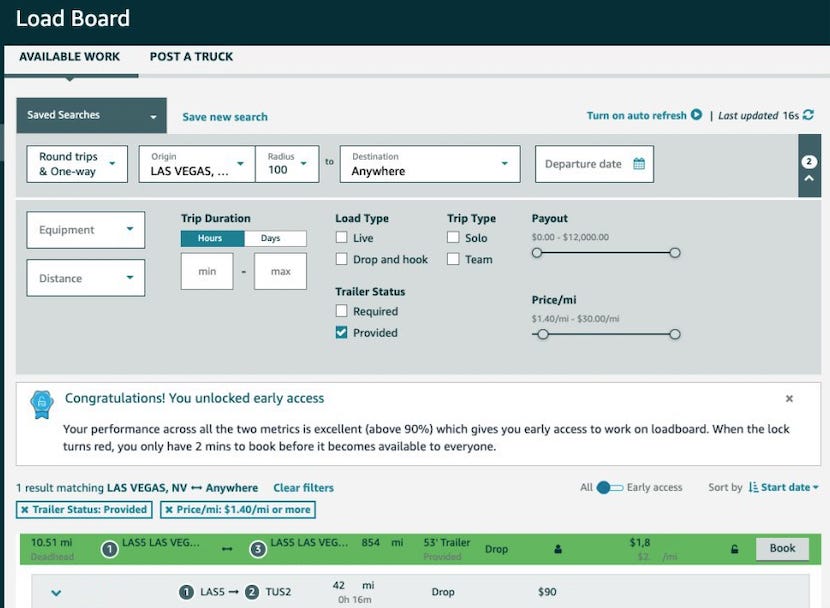Click the Last updated 16s text
This screenshot has width=830, height=608.
click(x=759, y=115)
